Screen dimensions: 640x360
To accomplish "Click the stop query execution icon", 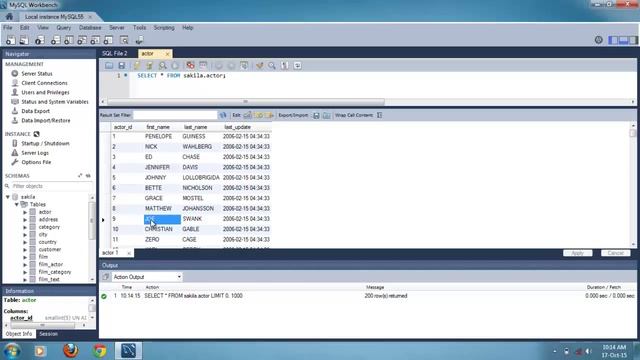I will 175,65.
